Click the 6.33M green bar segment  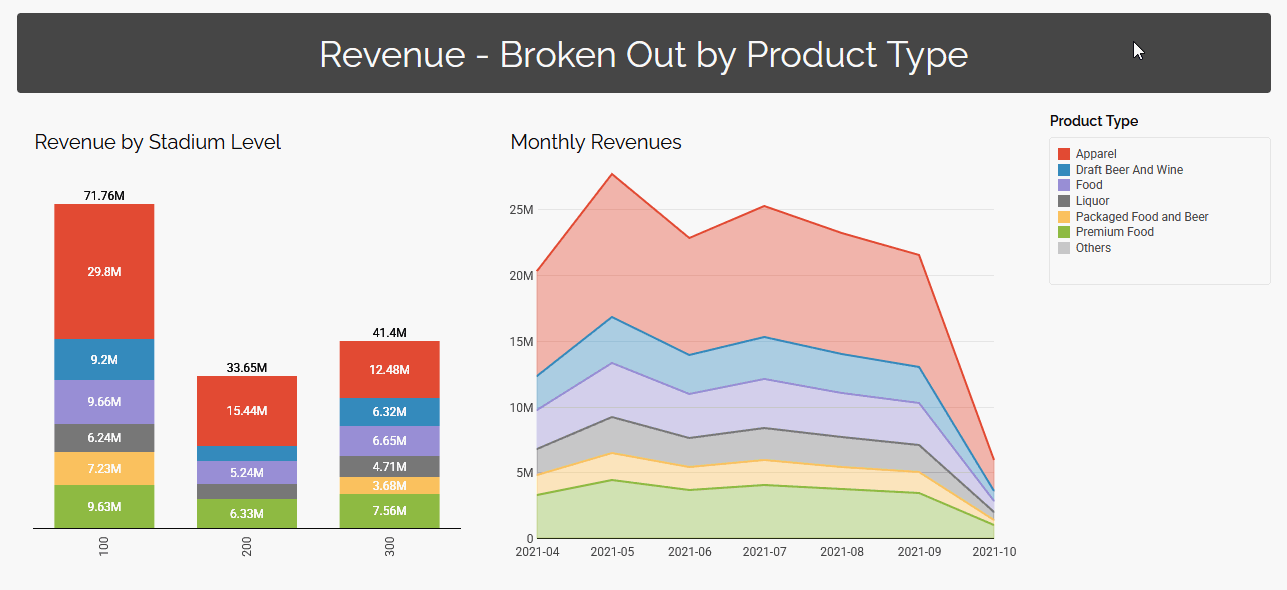point(247,513)
